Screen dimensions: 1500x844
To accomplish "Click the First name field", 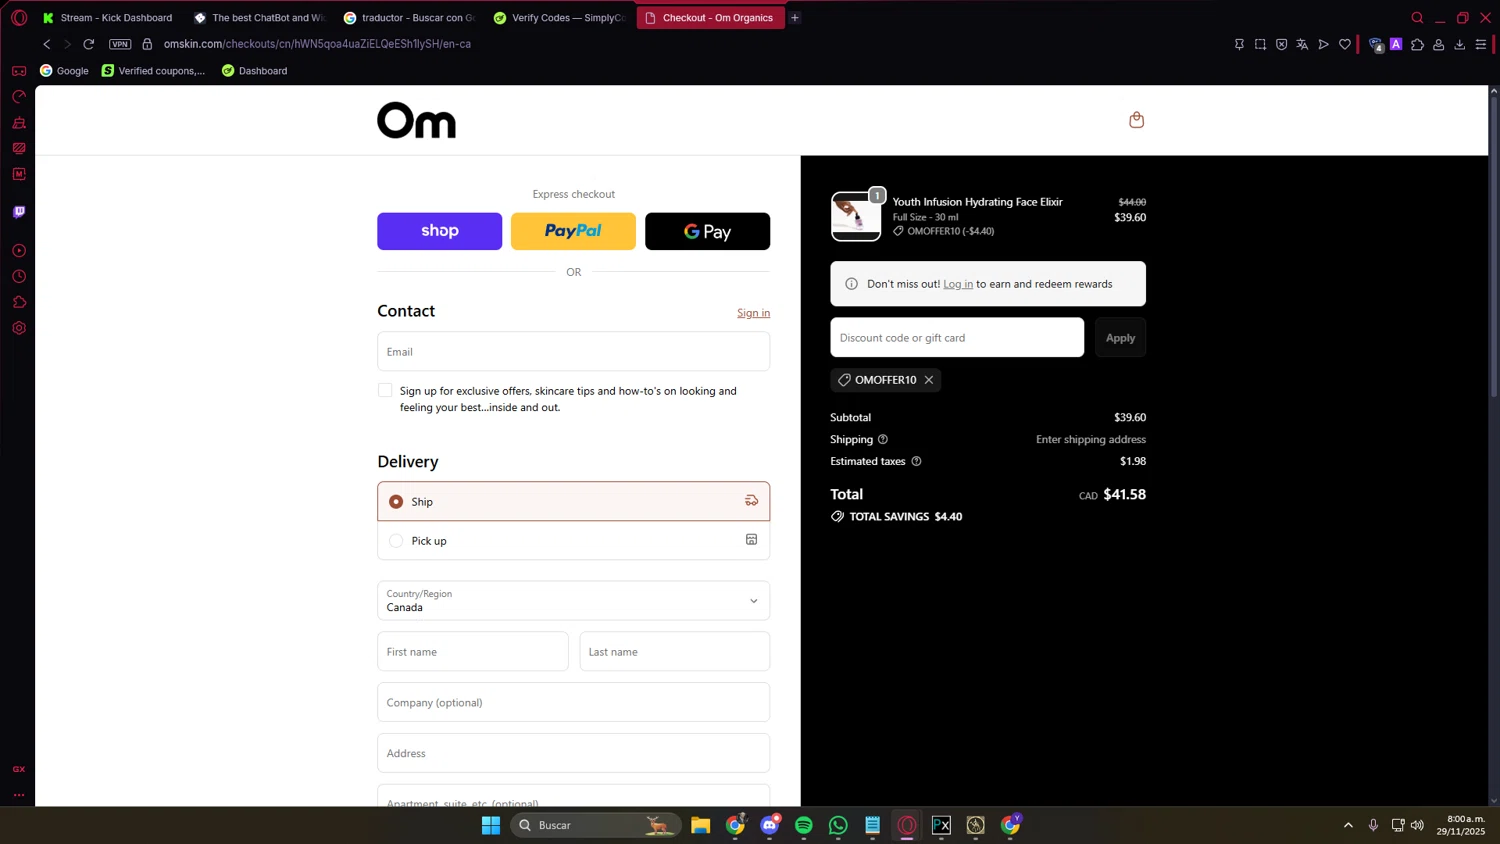I will point(473,652).
